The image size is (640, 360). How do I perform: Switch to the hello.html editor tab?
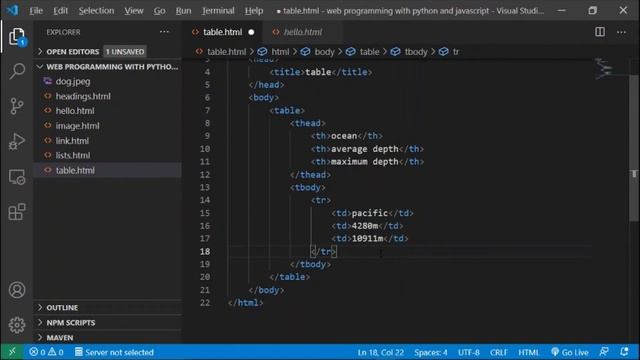[x=302, y=32]
